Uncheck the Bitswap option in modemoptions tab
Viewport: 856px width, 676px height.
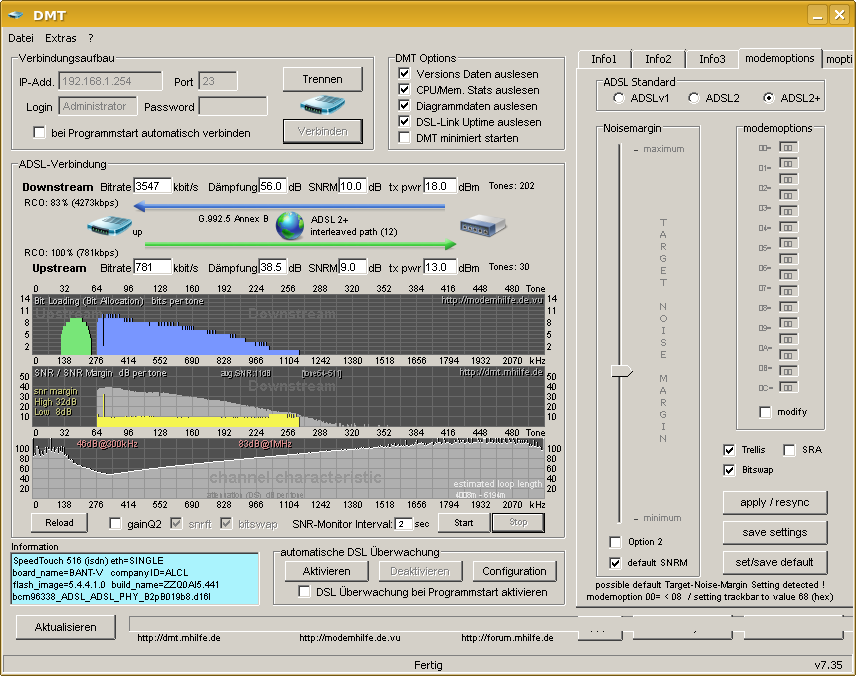[x=729, y=470]
